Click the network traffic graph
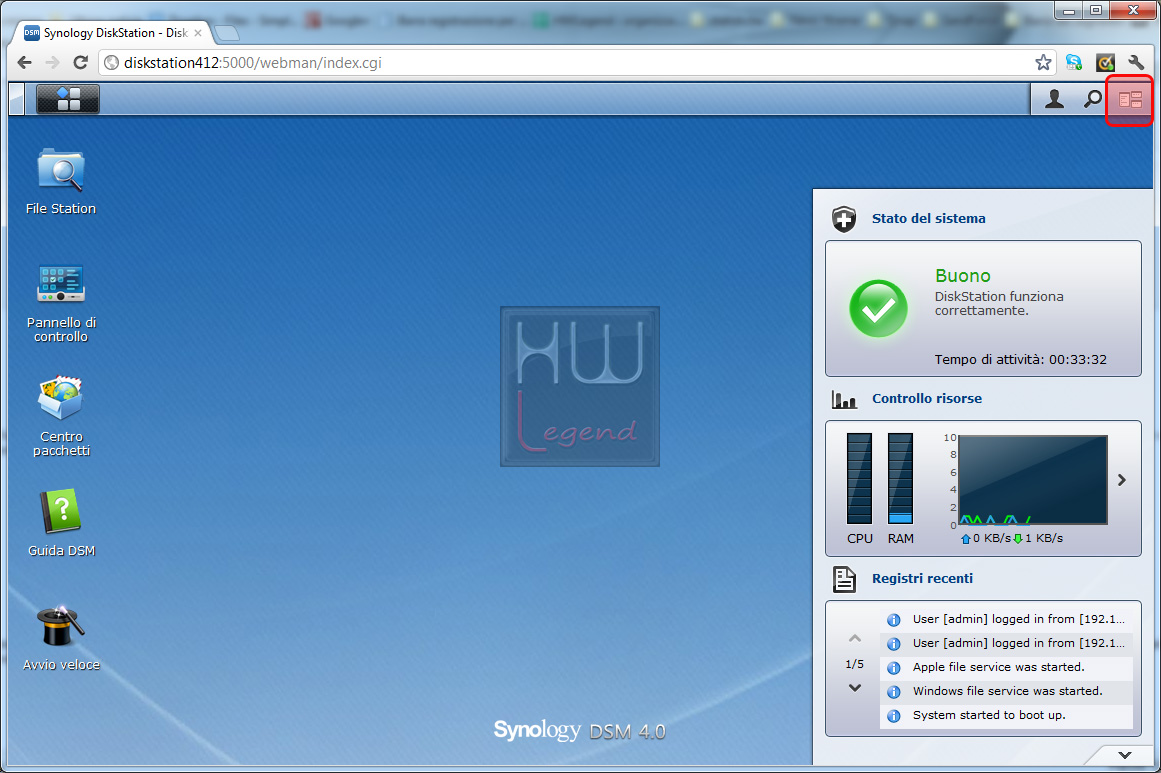The image size is (1161, 773). pyautogui.click(x=1033, y=480)
